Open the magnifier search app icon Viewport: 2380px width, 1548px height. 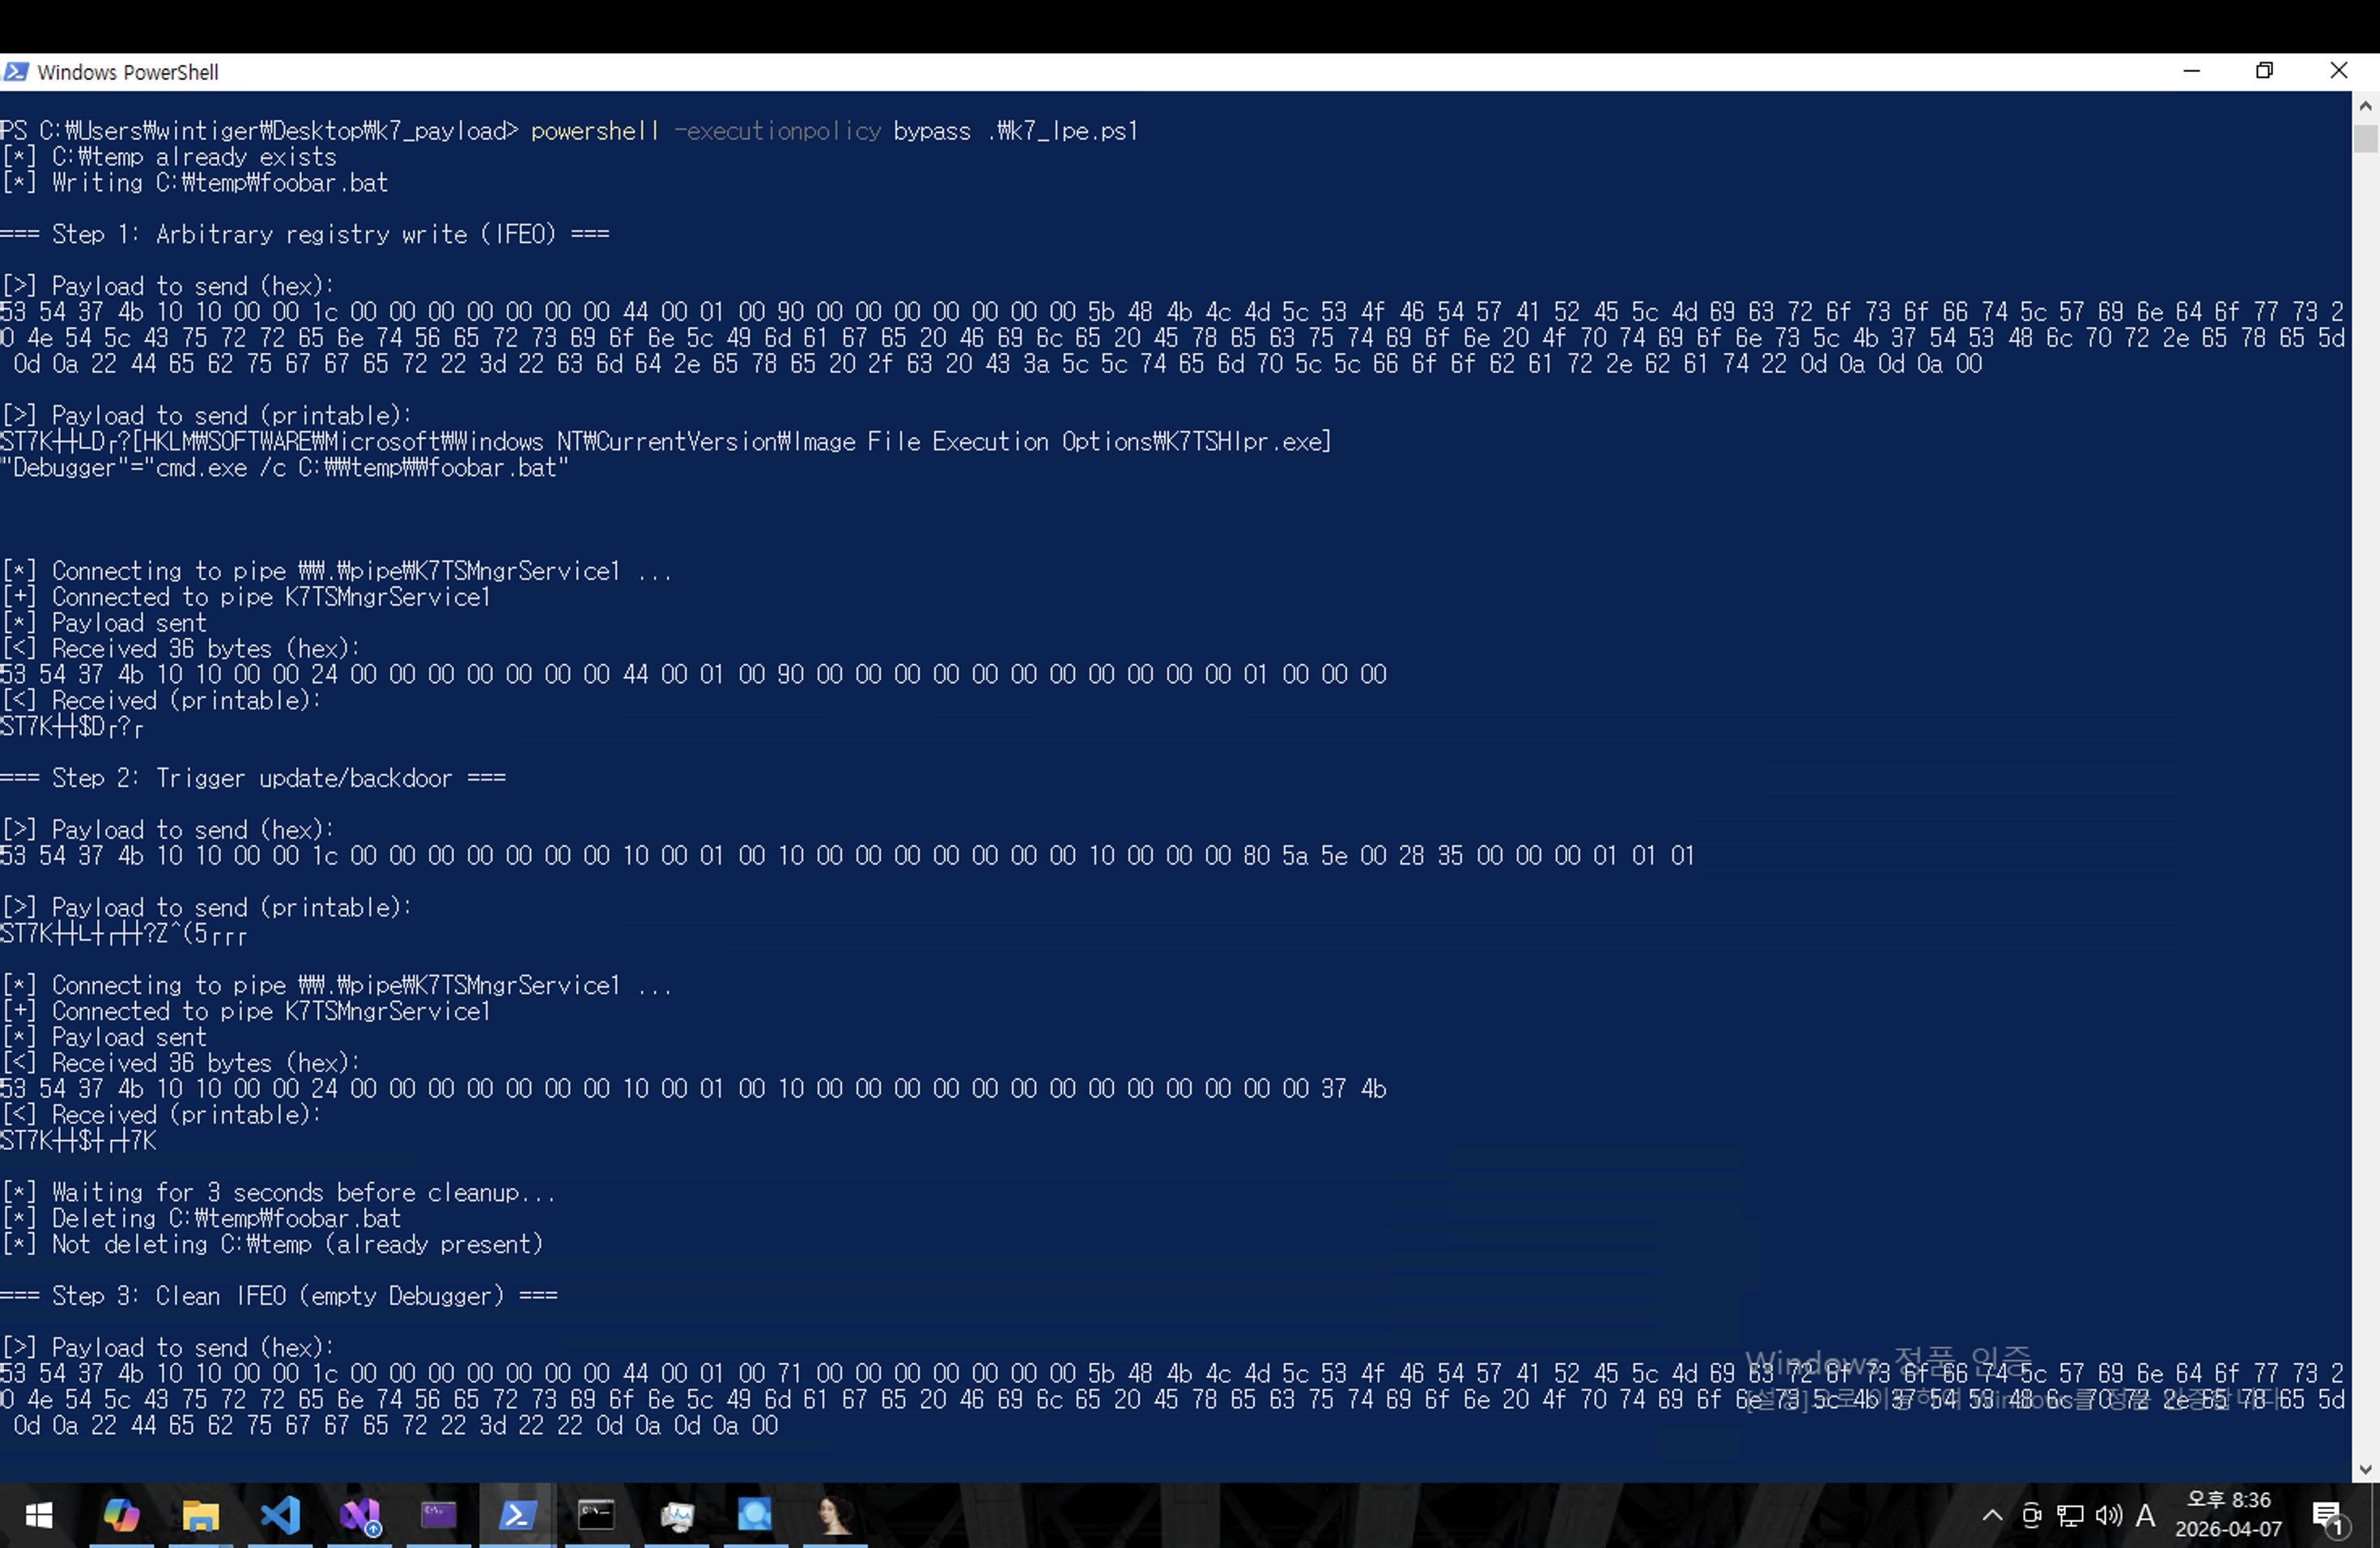[x=754, y=1516]
